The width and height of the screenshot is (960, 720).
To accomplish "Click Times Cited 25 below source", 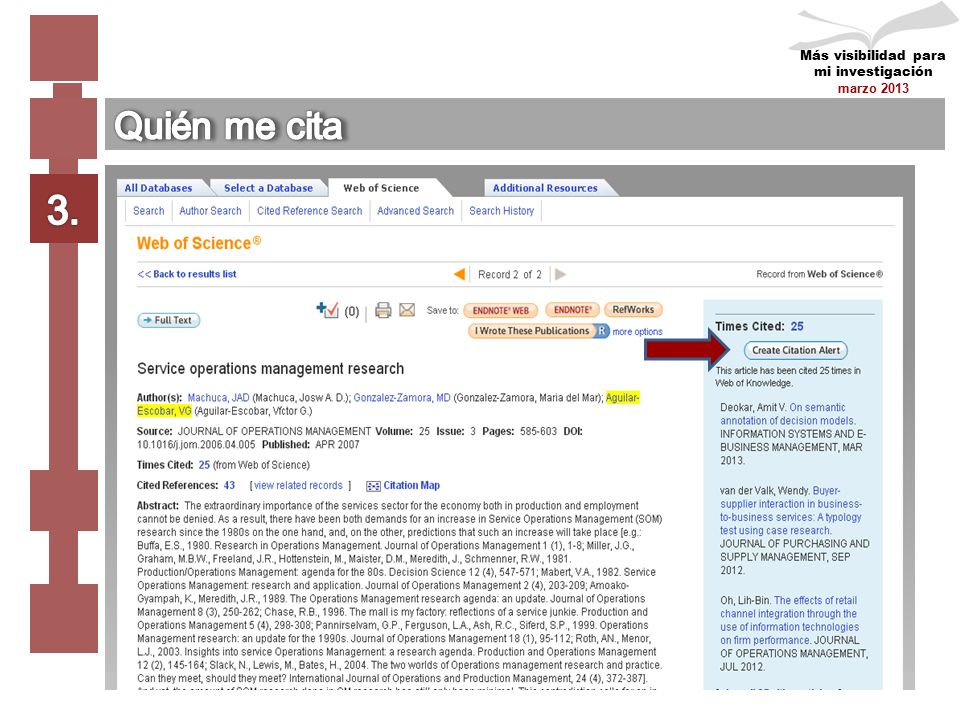I will pyautogui.click(x=204, y=465).
